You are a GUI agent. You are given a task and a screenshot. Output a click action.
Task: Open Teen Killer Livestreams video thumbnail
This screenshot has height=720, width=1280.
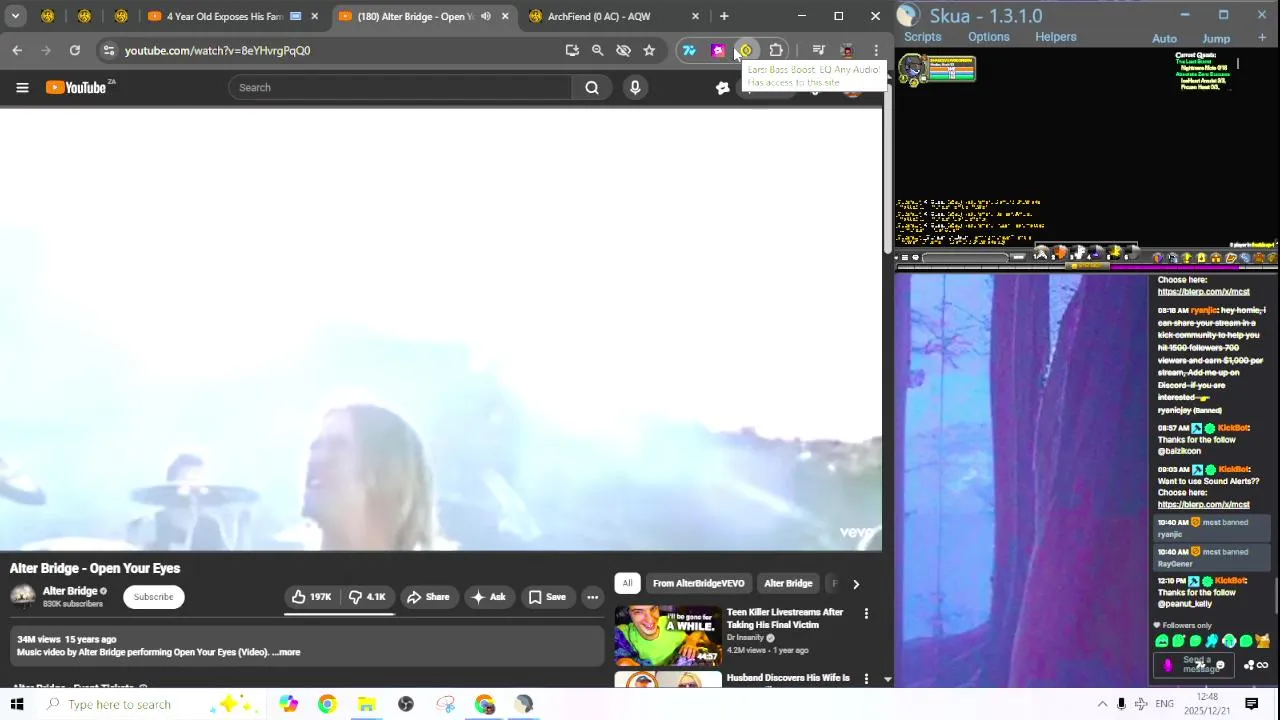pyautogui.click(x=667, y=634)
